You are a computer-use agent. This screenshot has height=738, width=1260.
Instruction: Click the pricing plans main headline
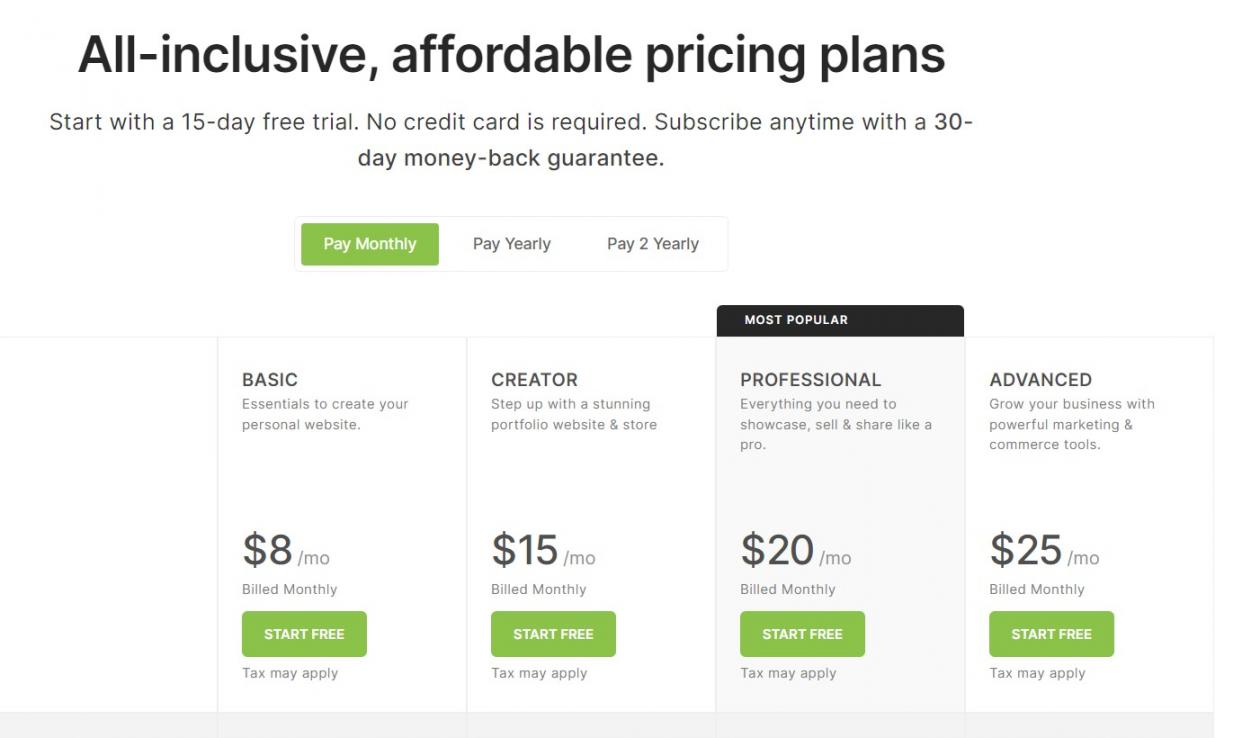(511, 55)
